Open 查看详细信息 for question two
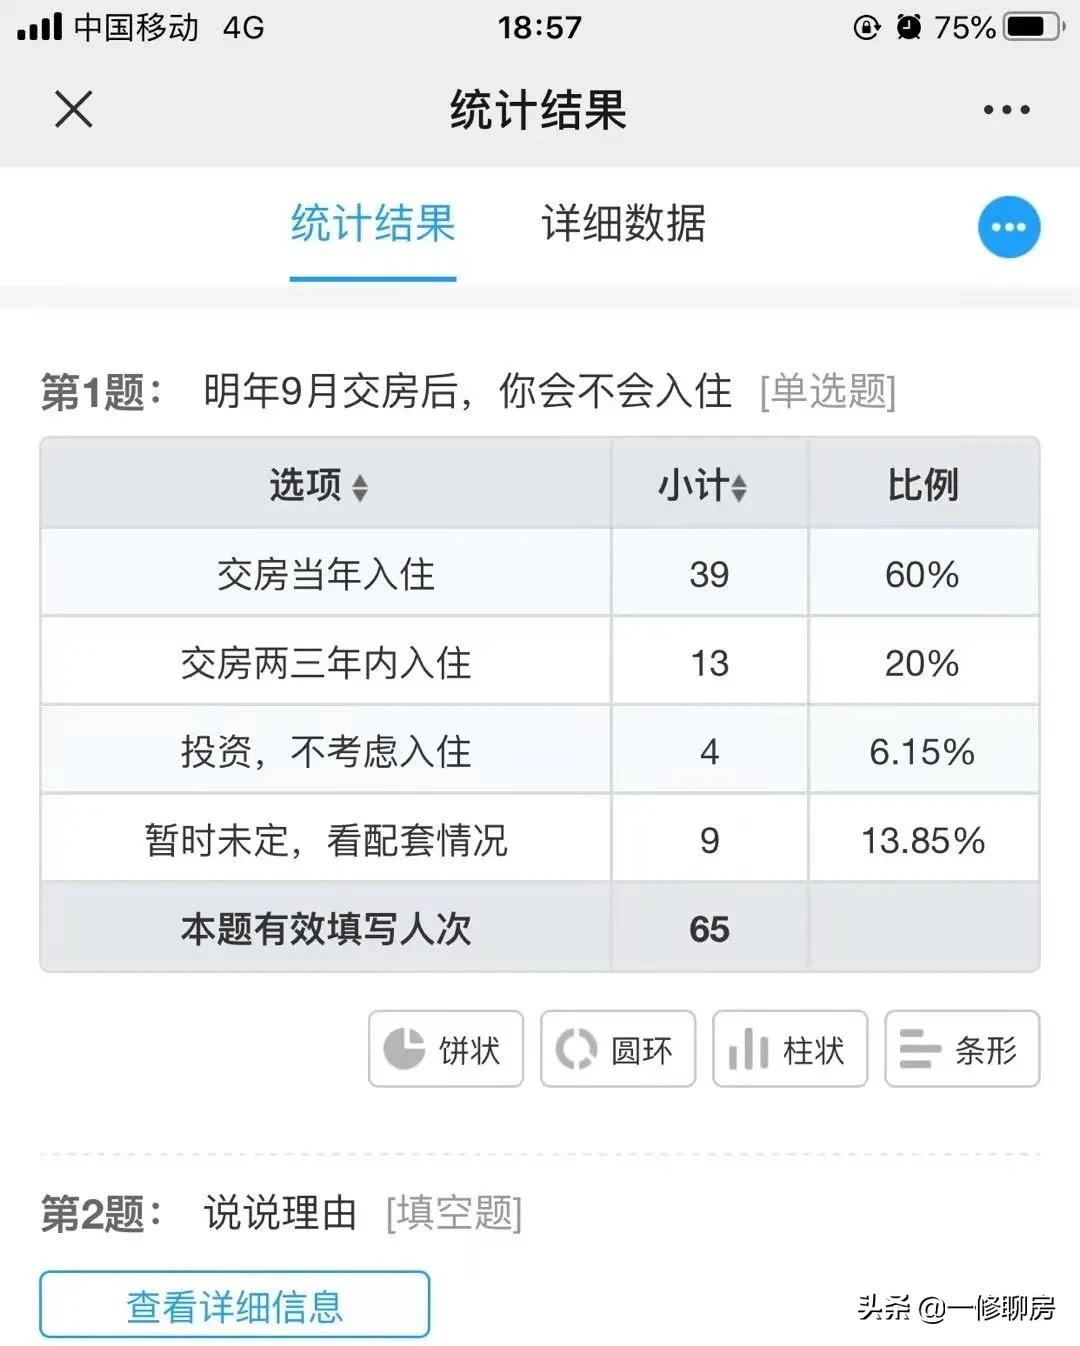1080x1346 pixels. [234, 1304]
